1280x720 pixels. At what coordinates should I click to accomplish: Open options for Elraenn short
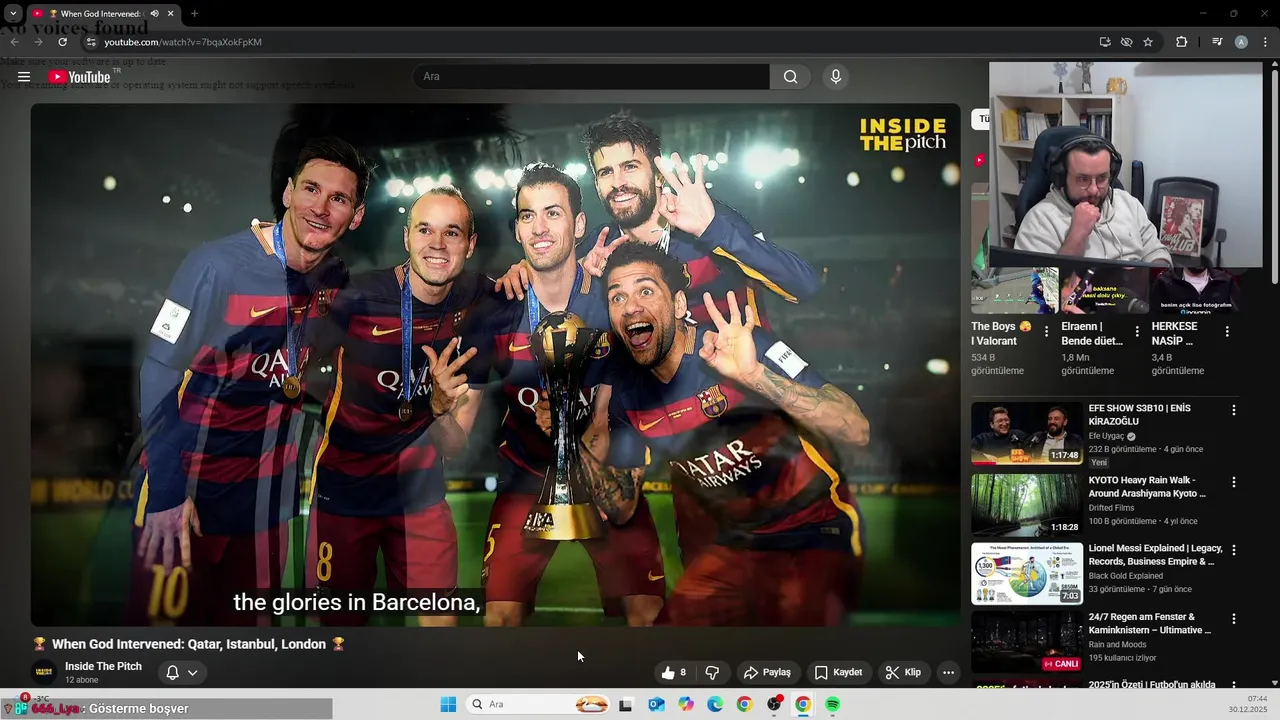[x=1137, y=331]
